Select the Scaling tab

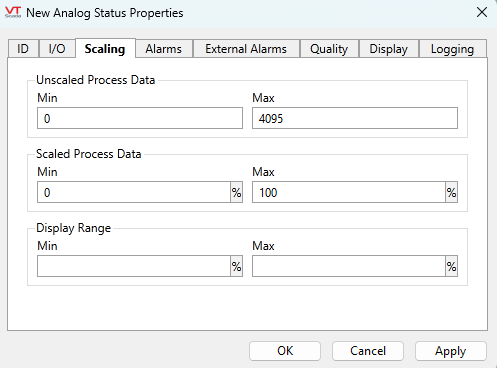point(105,49)
